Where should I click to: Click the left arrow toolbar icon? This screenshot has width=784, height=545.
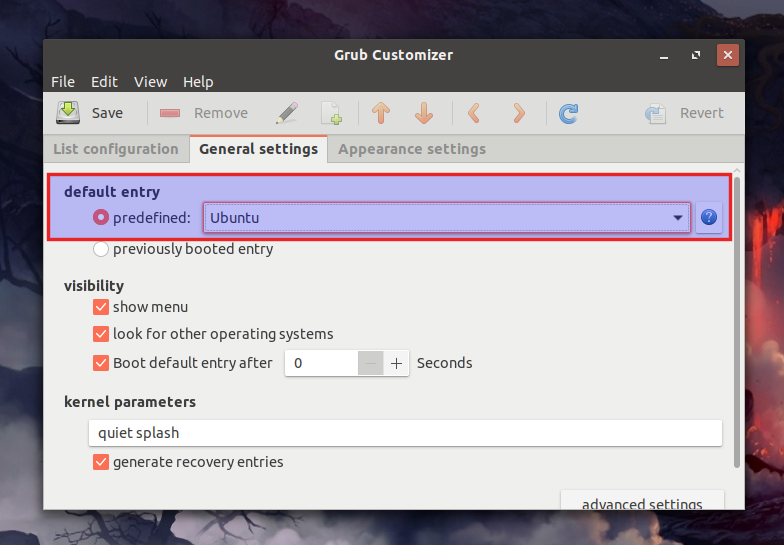click(x=474, y=113)
